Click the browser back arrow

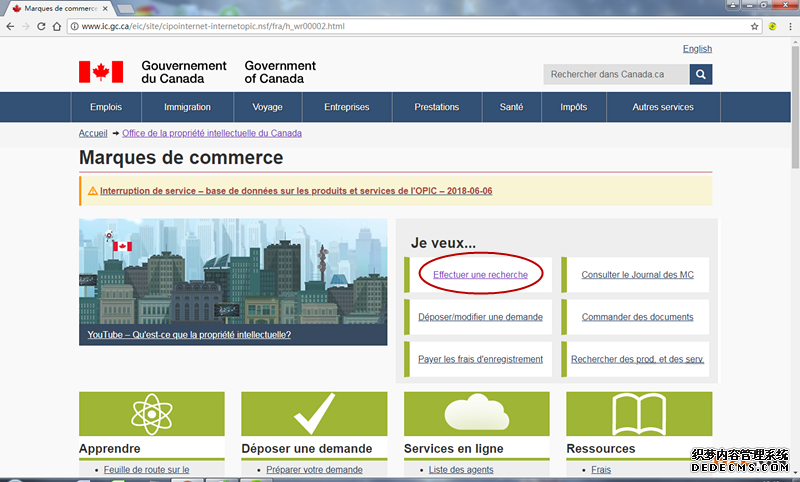(10, 26)
